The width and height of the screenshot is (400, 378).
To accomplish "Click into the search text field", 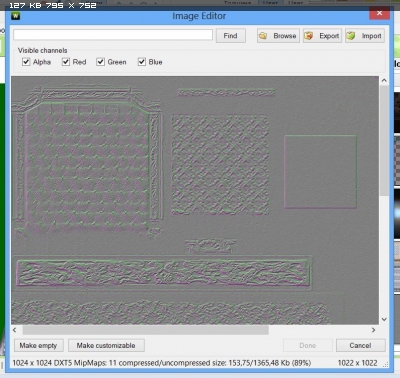I will 113,35.
